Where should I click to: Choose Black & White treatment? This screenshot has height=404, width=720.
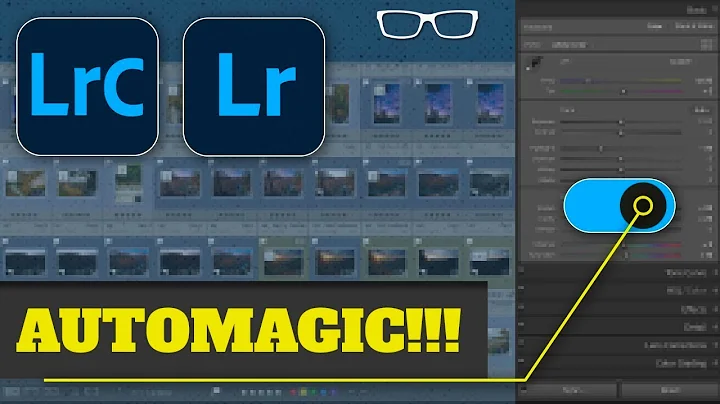coord(693,26)
